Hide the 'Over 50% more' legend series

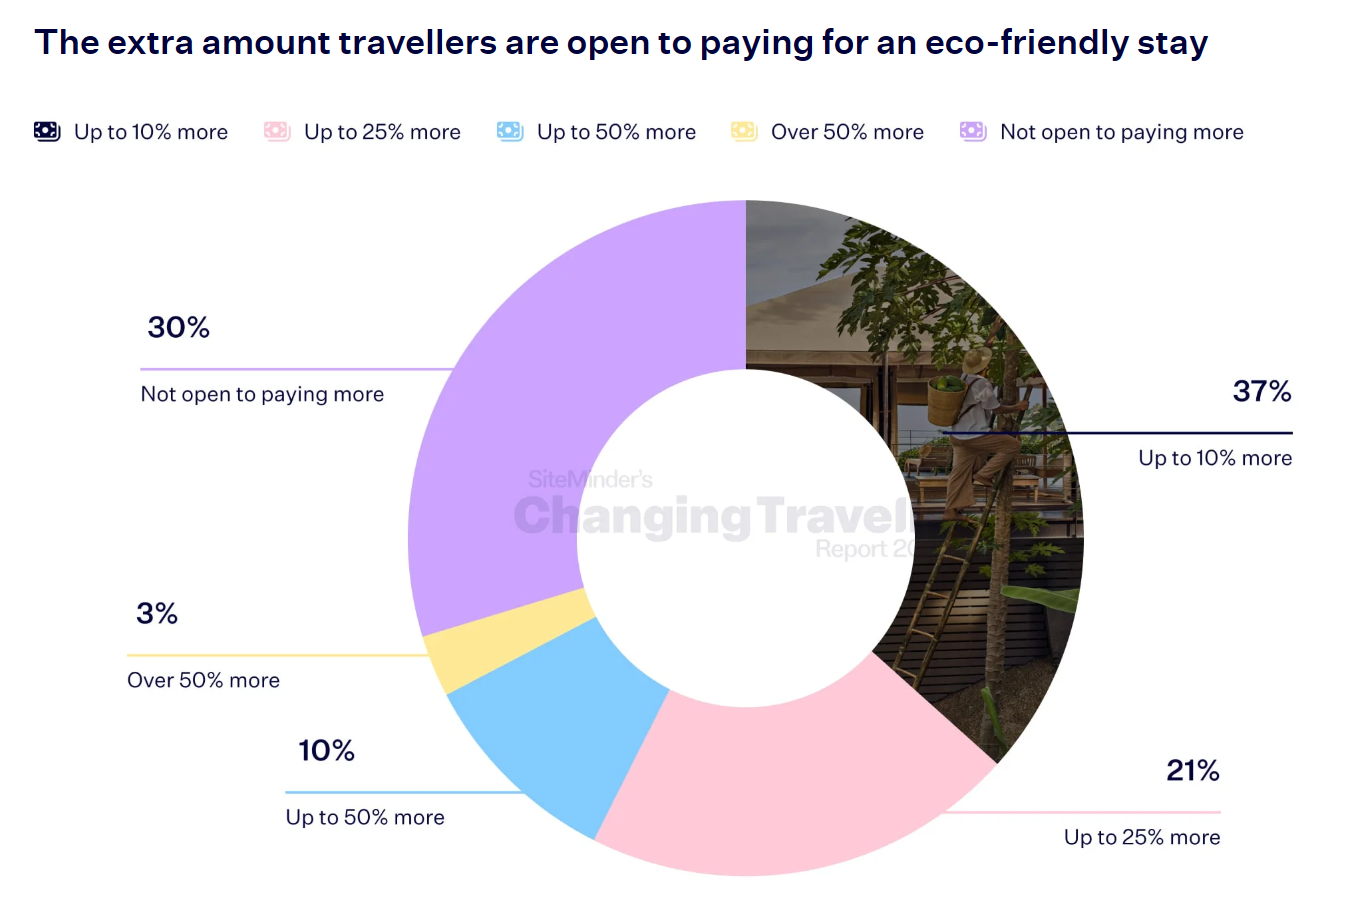(x=847, y=132)
